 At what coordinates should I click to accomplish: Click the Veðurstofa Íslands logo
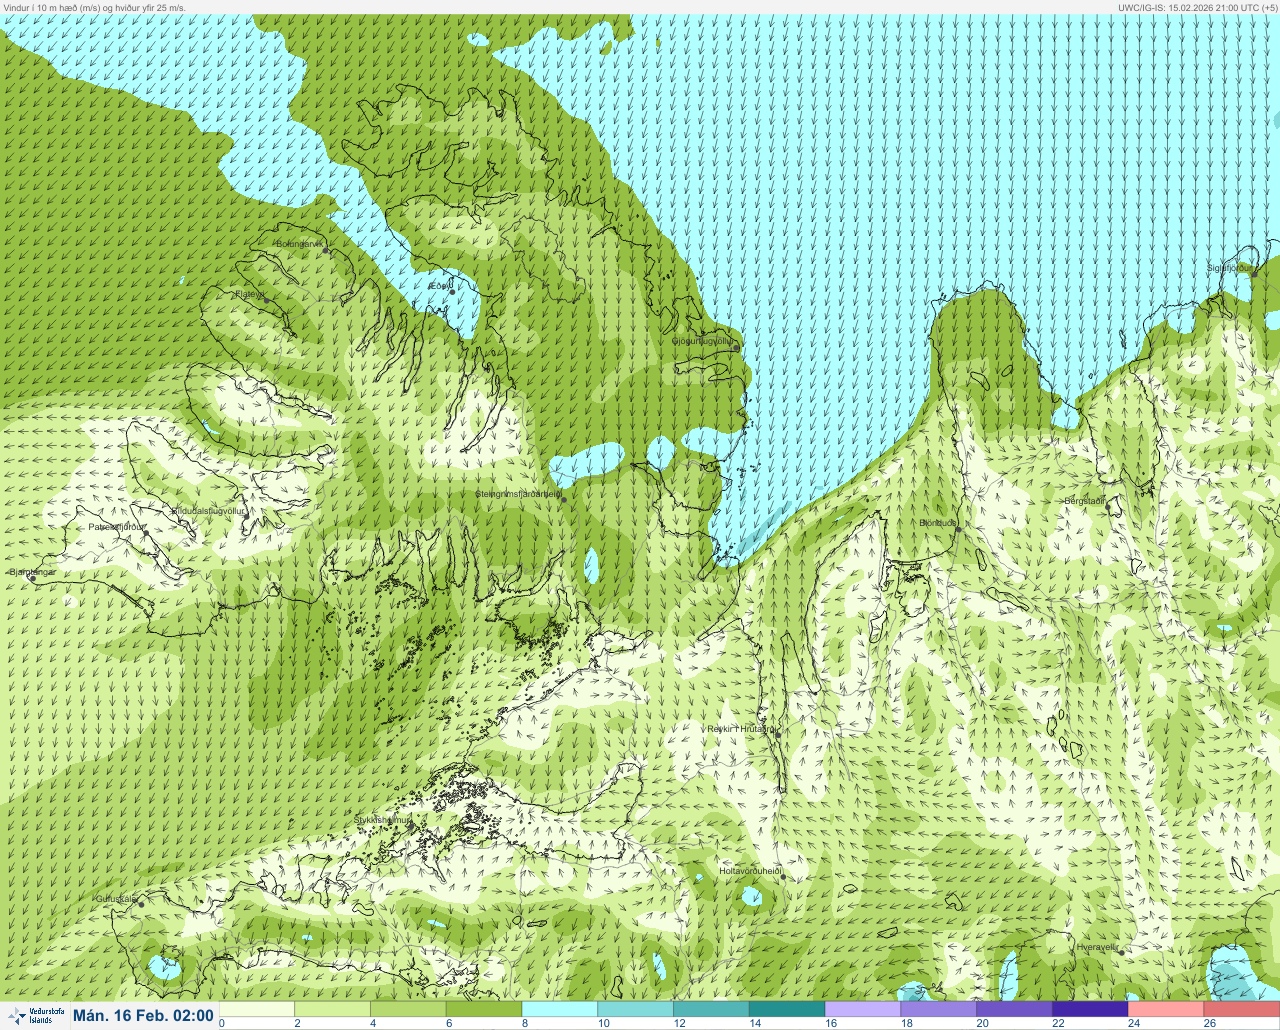35,1015
